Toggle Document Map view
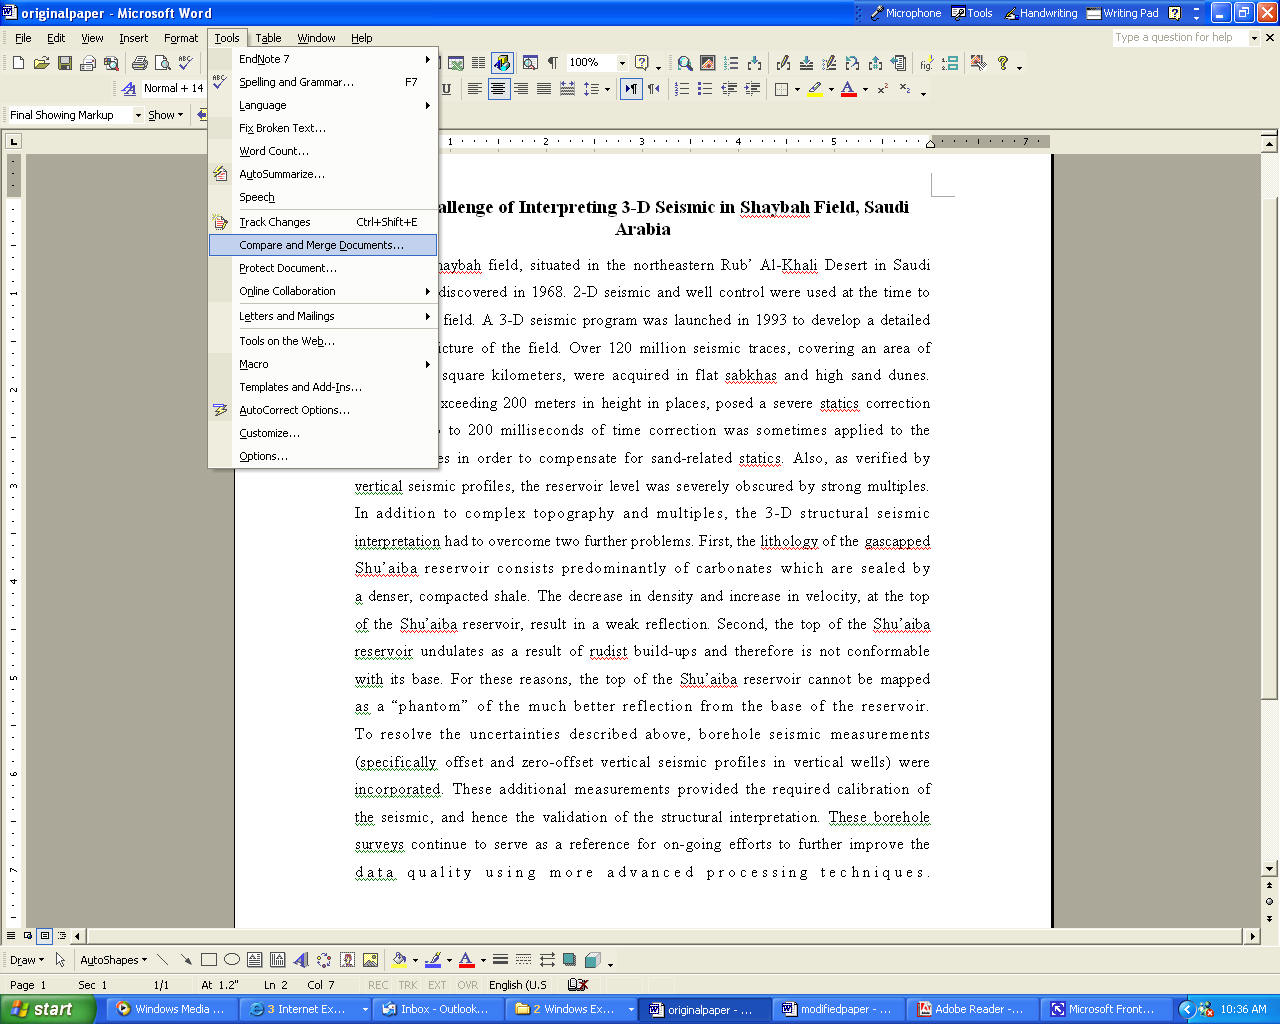This screenshot has width=1280, height=1024. coord(530,63)
